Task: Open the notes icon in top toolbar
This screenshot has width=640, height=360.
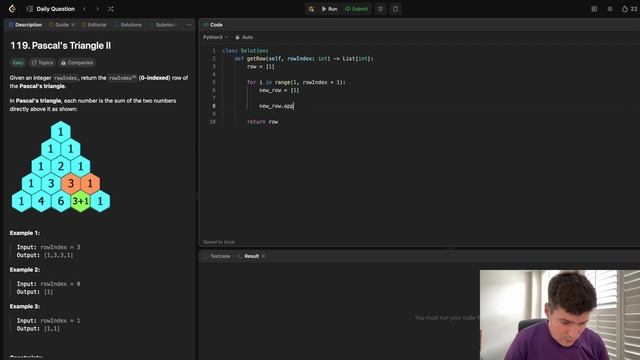Action: tap(396, 9)
